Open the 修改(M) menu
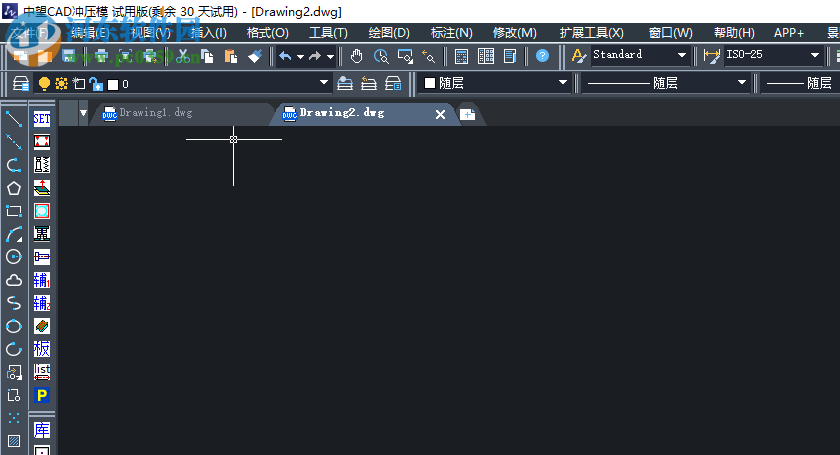This screenshot has height=455, width=840. pyautogui.click(x=514, y=33)
